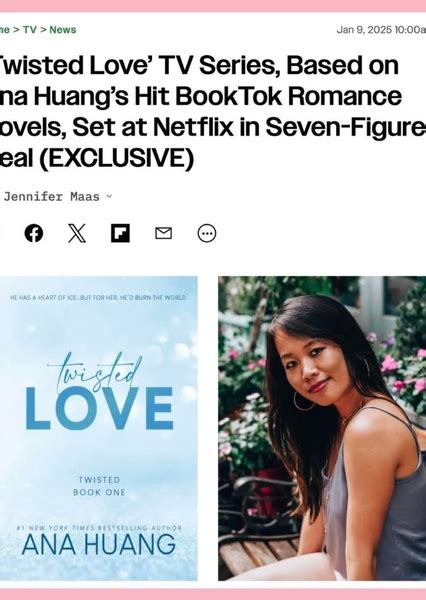The width and height of the screenshot is (426, 600).
Task: Share article on X
Action: (x=77, y=233)
